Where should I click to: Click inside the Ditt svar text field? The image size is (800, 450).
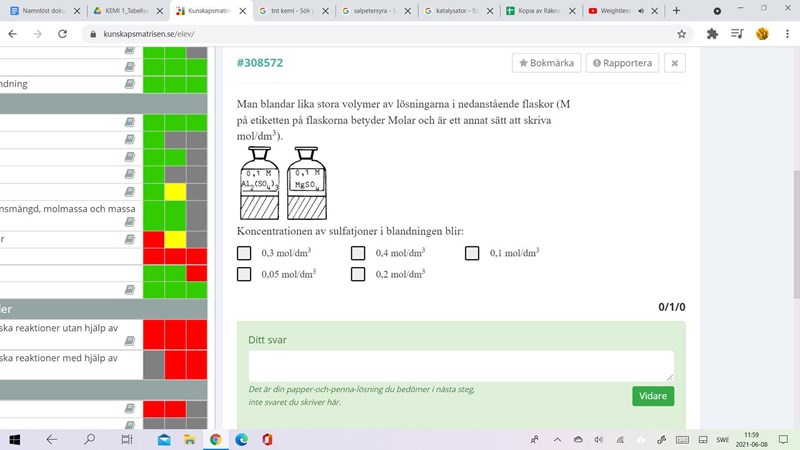click(460, 365)
